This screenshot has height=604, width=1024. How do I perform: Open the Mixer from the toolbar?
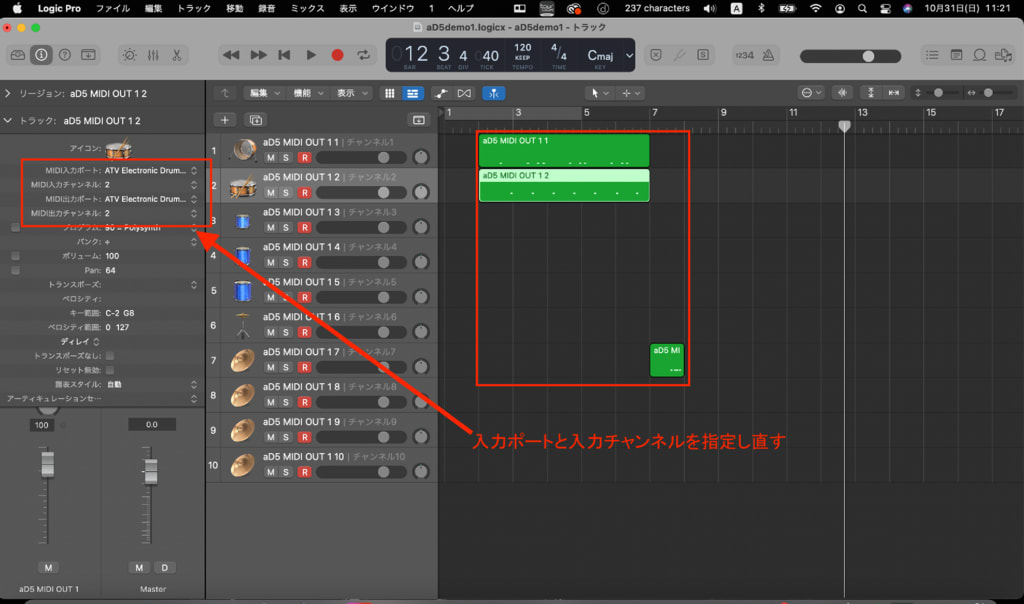(154, 55)
